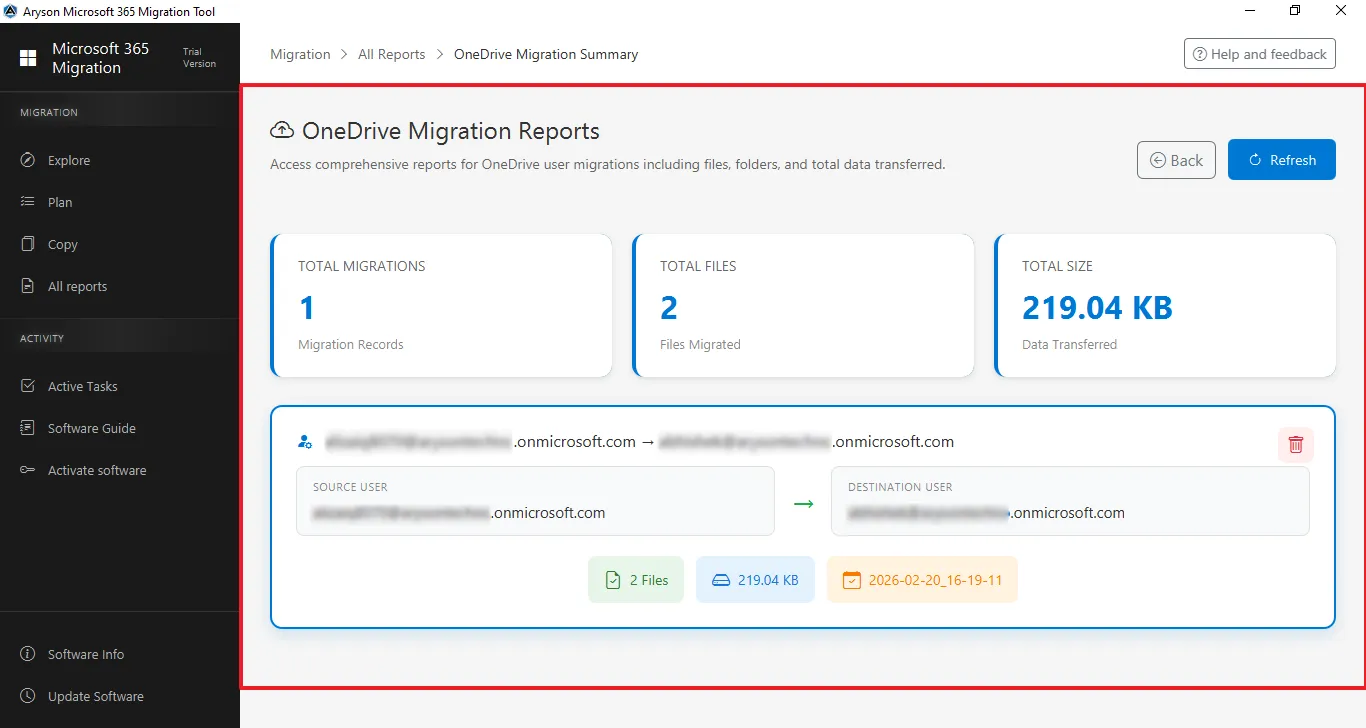
Task: Open All reports from the sidebar
Action: pos(77,286)
